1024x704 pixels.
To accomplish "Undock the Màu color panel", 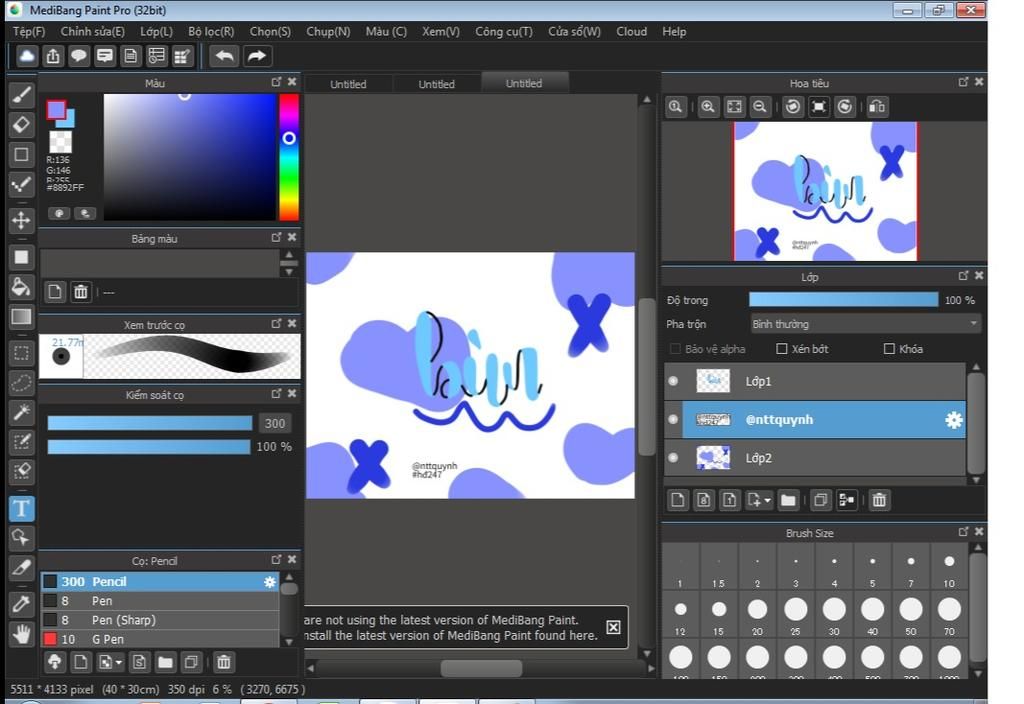I will [276, 82].
